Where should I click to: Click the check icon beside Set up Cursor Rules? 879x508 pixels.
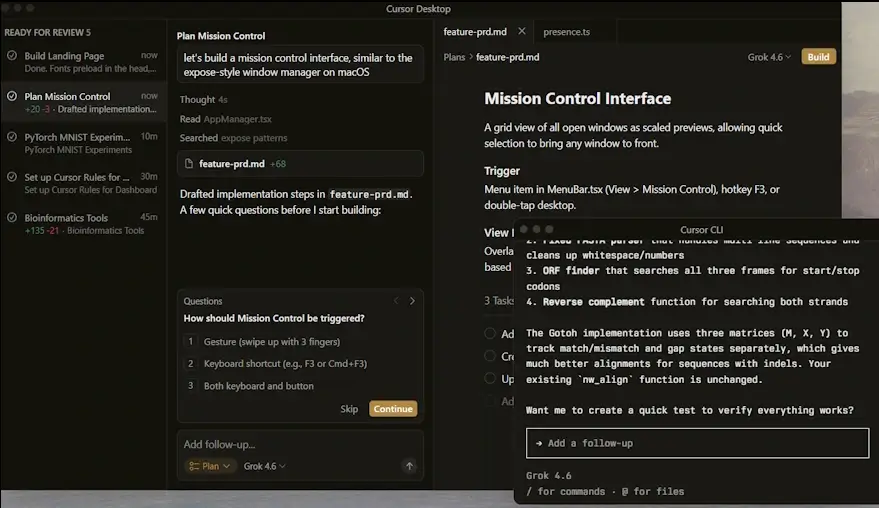(12, 177)
